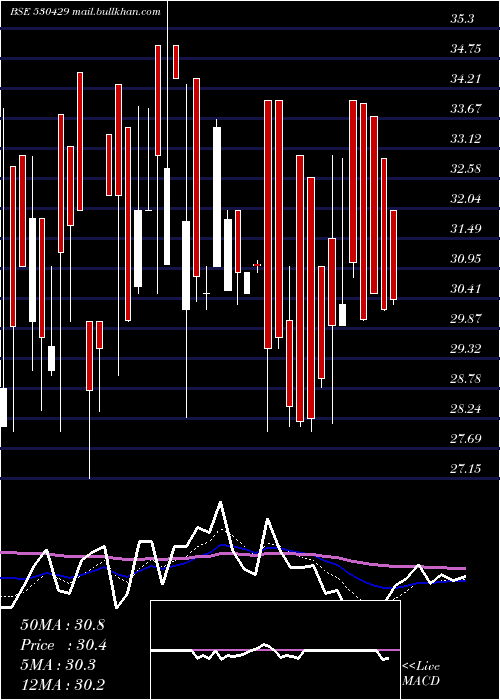Click the 32.58 price axis label
500x700 pixels.
[466, 169]
